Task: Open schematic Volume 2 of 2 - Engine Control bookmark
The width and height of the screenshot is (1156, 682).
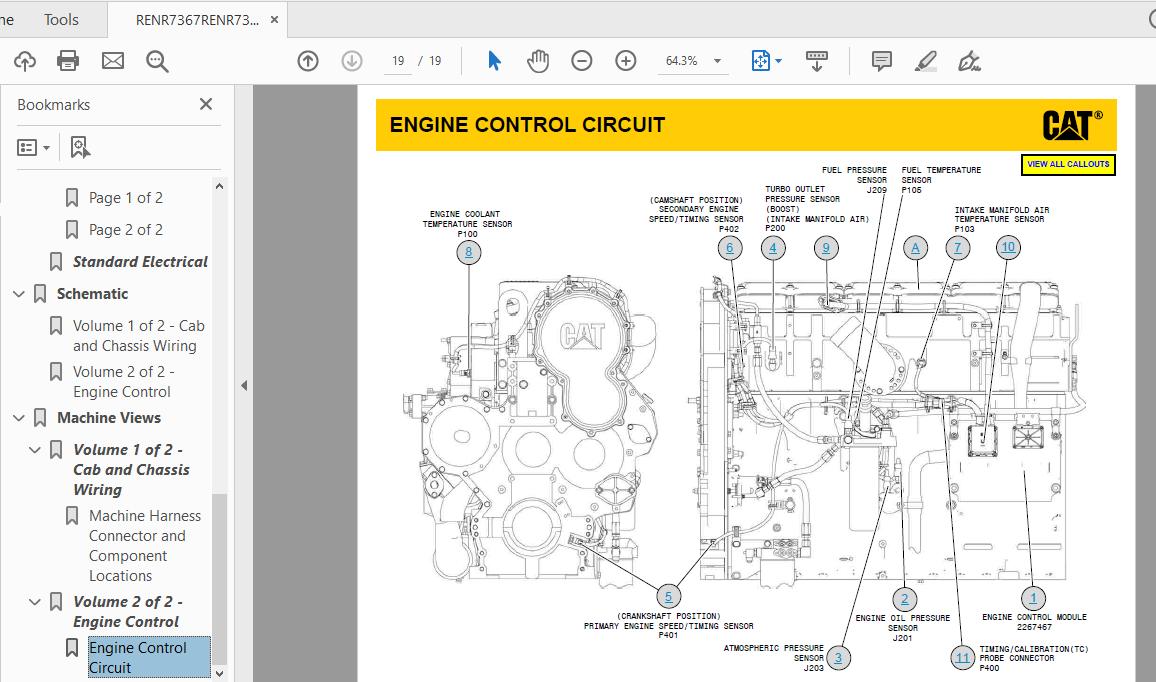Action: (x=123, y=382)
